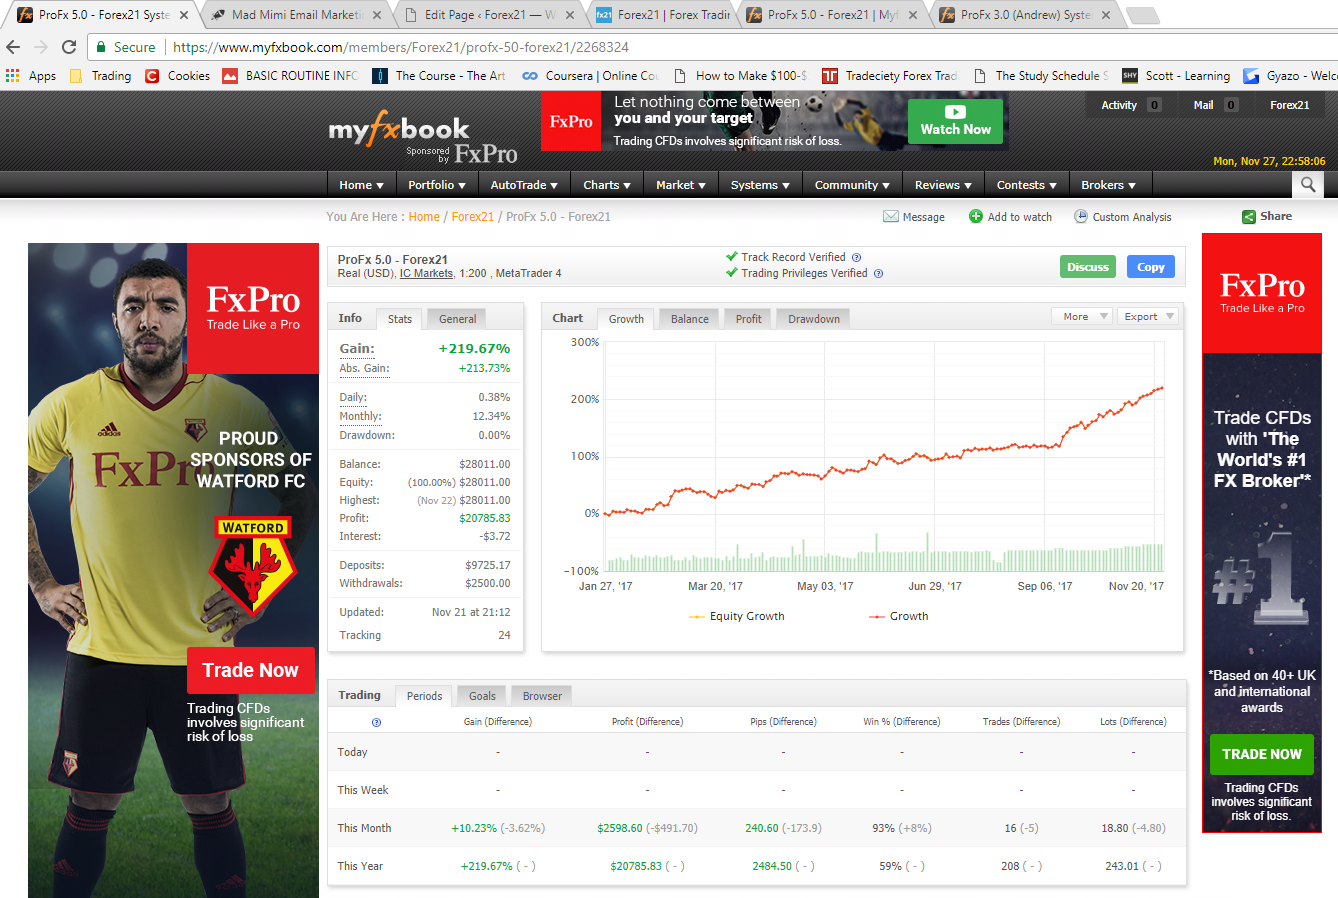The width and height of the screenshot is (1338, 898).
Task: Switch to the Goals trading tab
Action: 482,696
